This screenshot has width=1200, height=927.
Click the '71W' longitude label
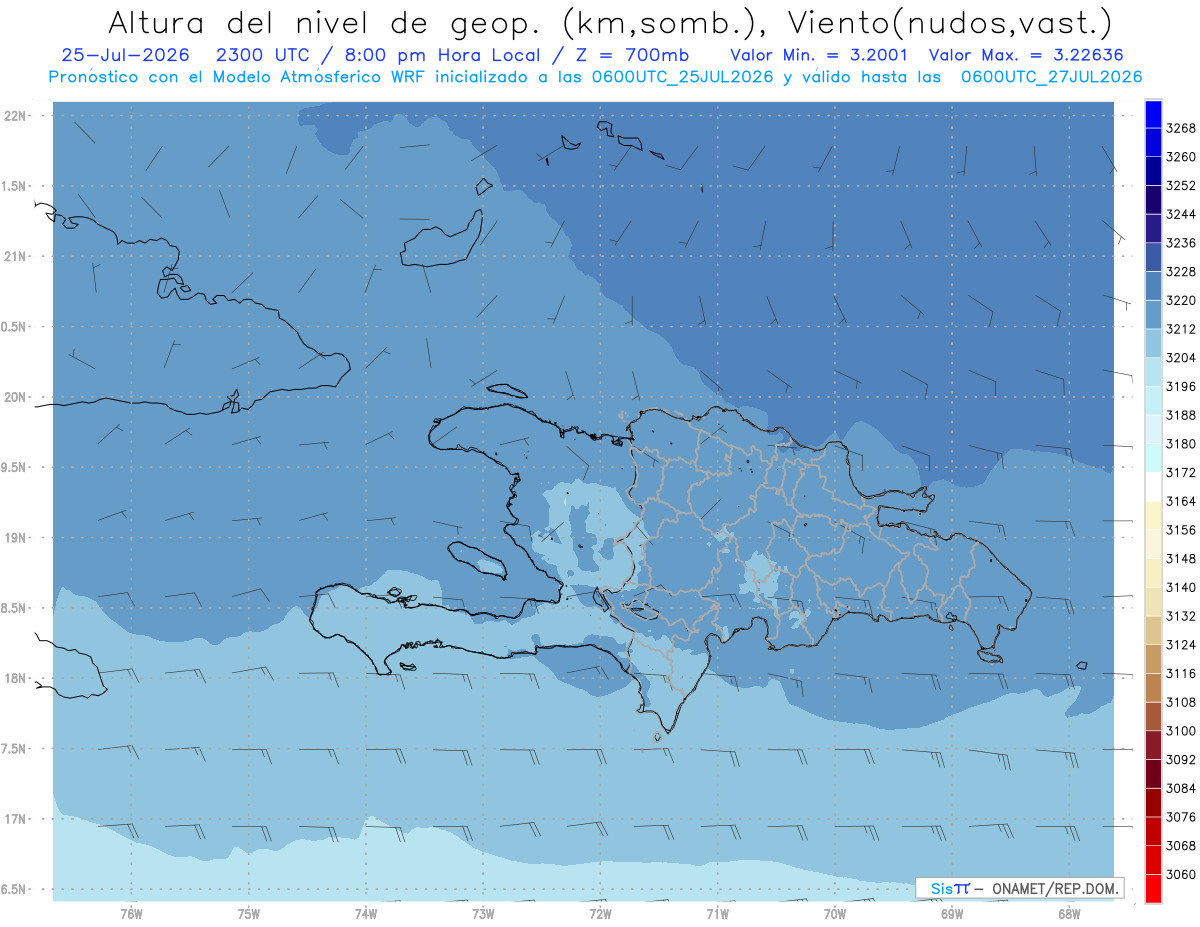tap(717, 914)
